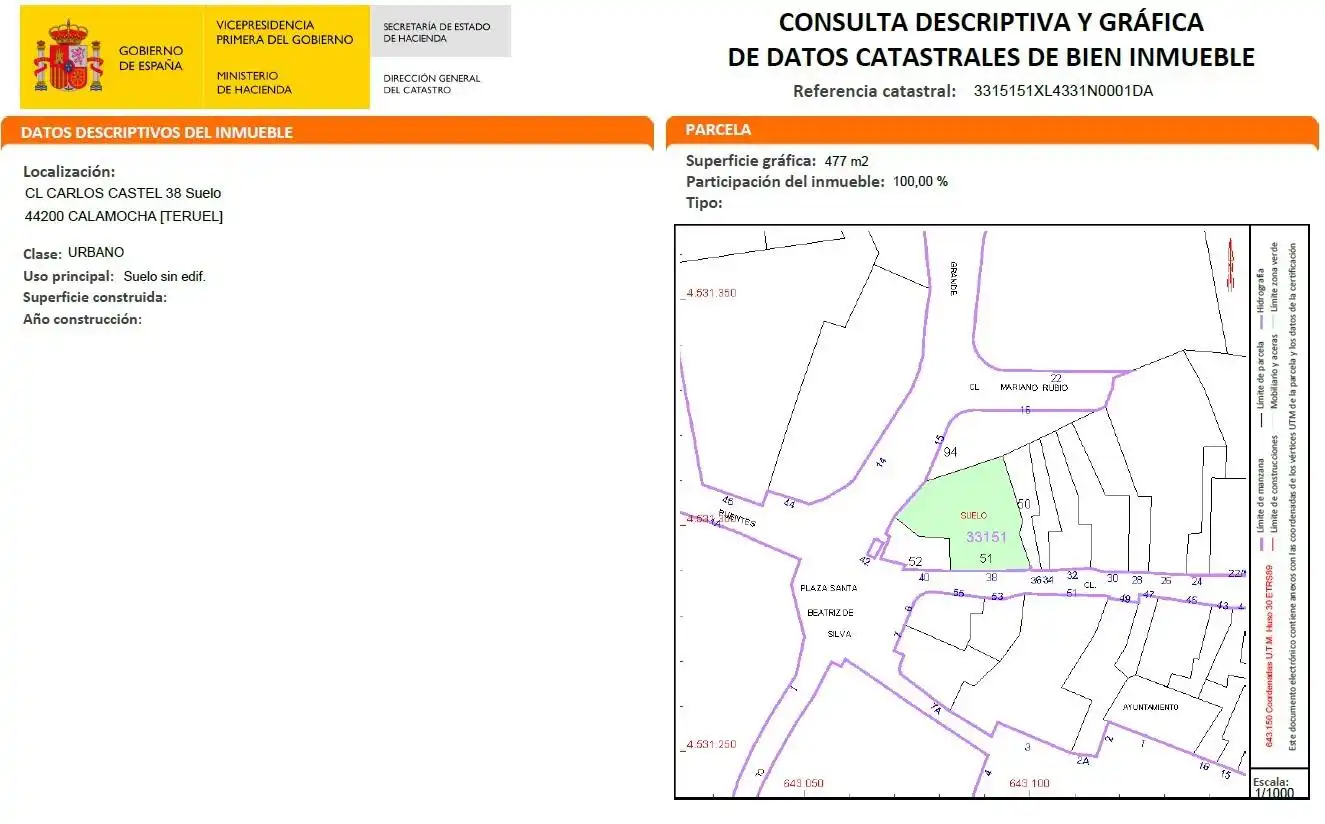1325x824 pixels.
Task: Click street number 2A on map
Action: pyautogui.click(x=1082, y=760)
